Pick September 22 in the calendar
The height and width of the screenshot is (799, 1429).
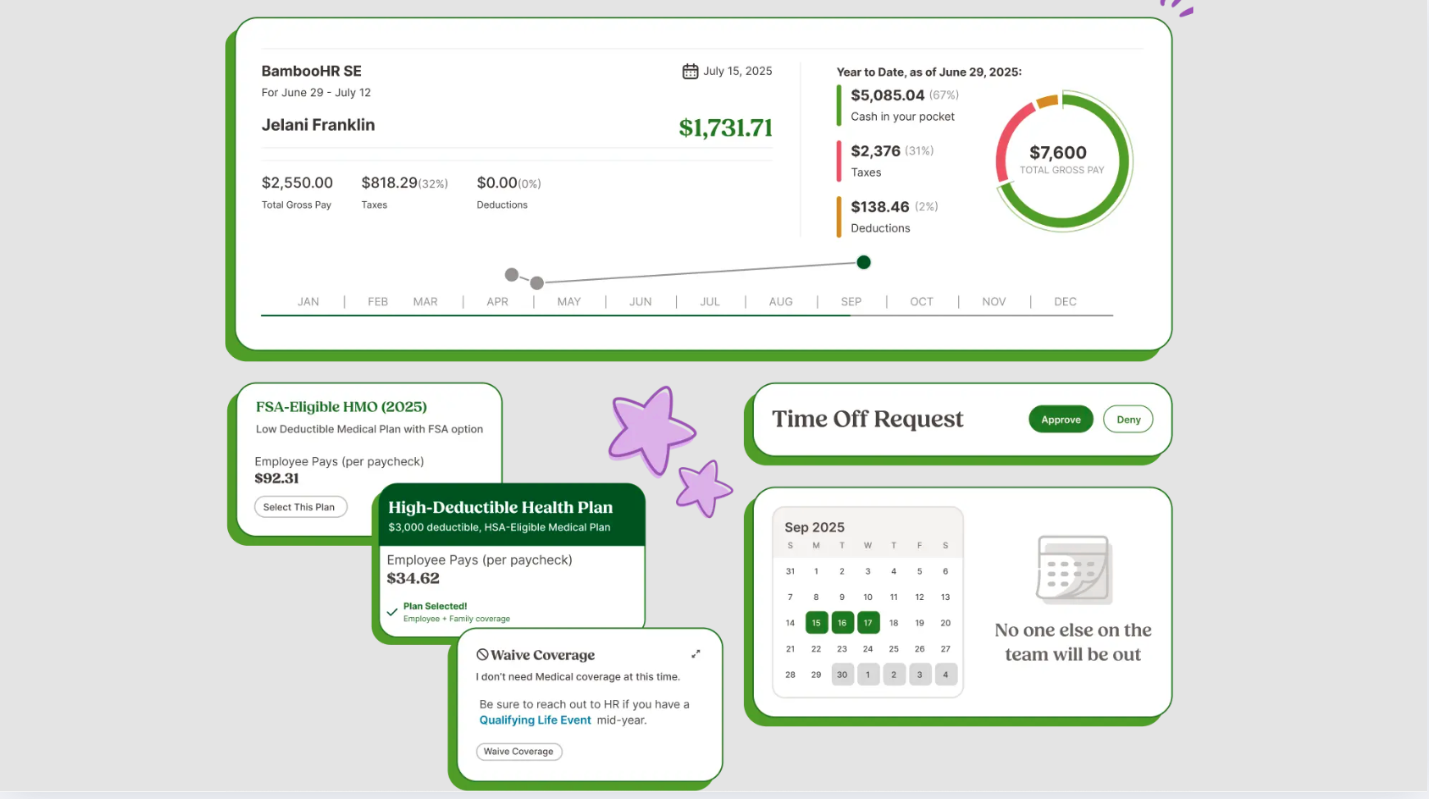pos(816,648)
